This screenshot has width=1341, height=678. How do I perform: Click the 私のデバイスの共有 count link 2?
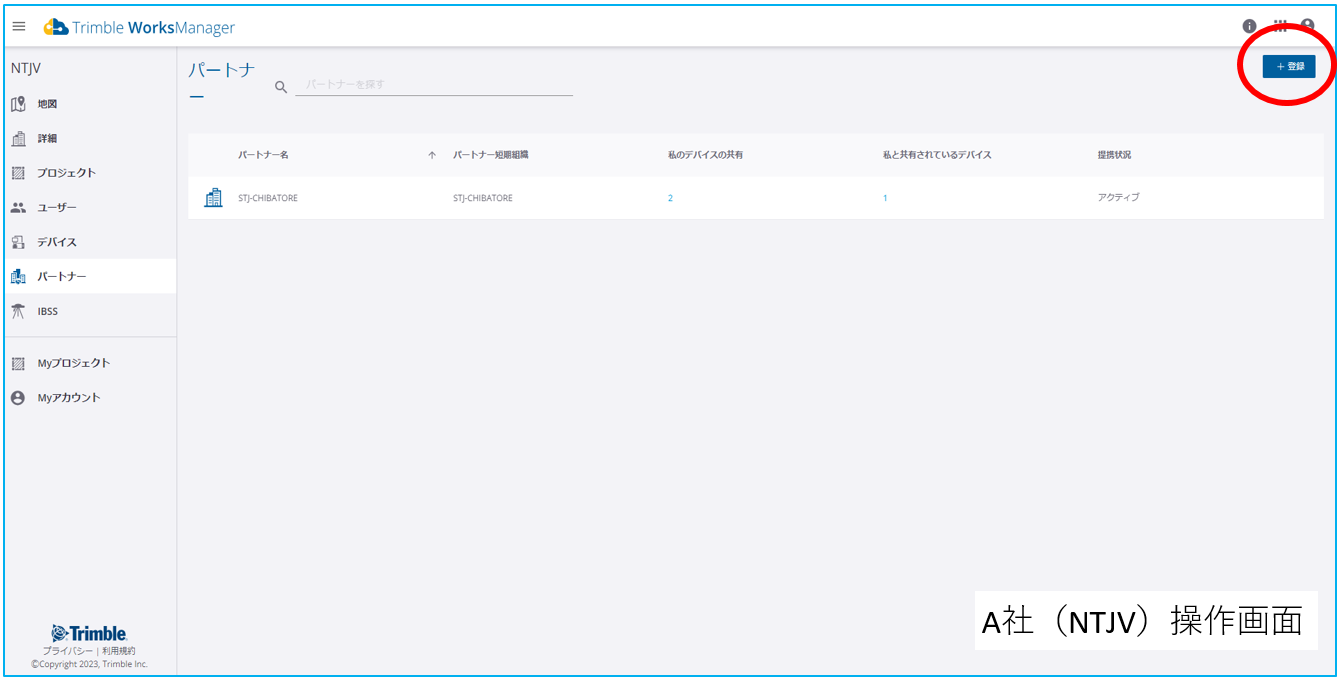coord(670,198)
